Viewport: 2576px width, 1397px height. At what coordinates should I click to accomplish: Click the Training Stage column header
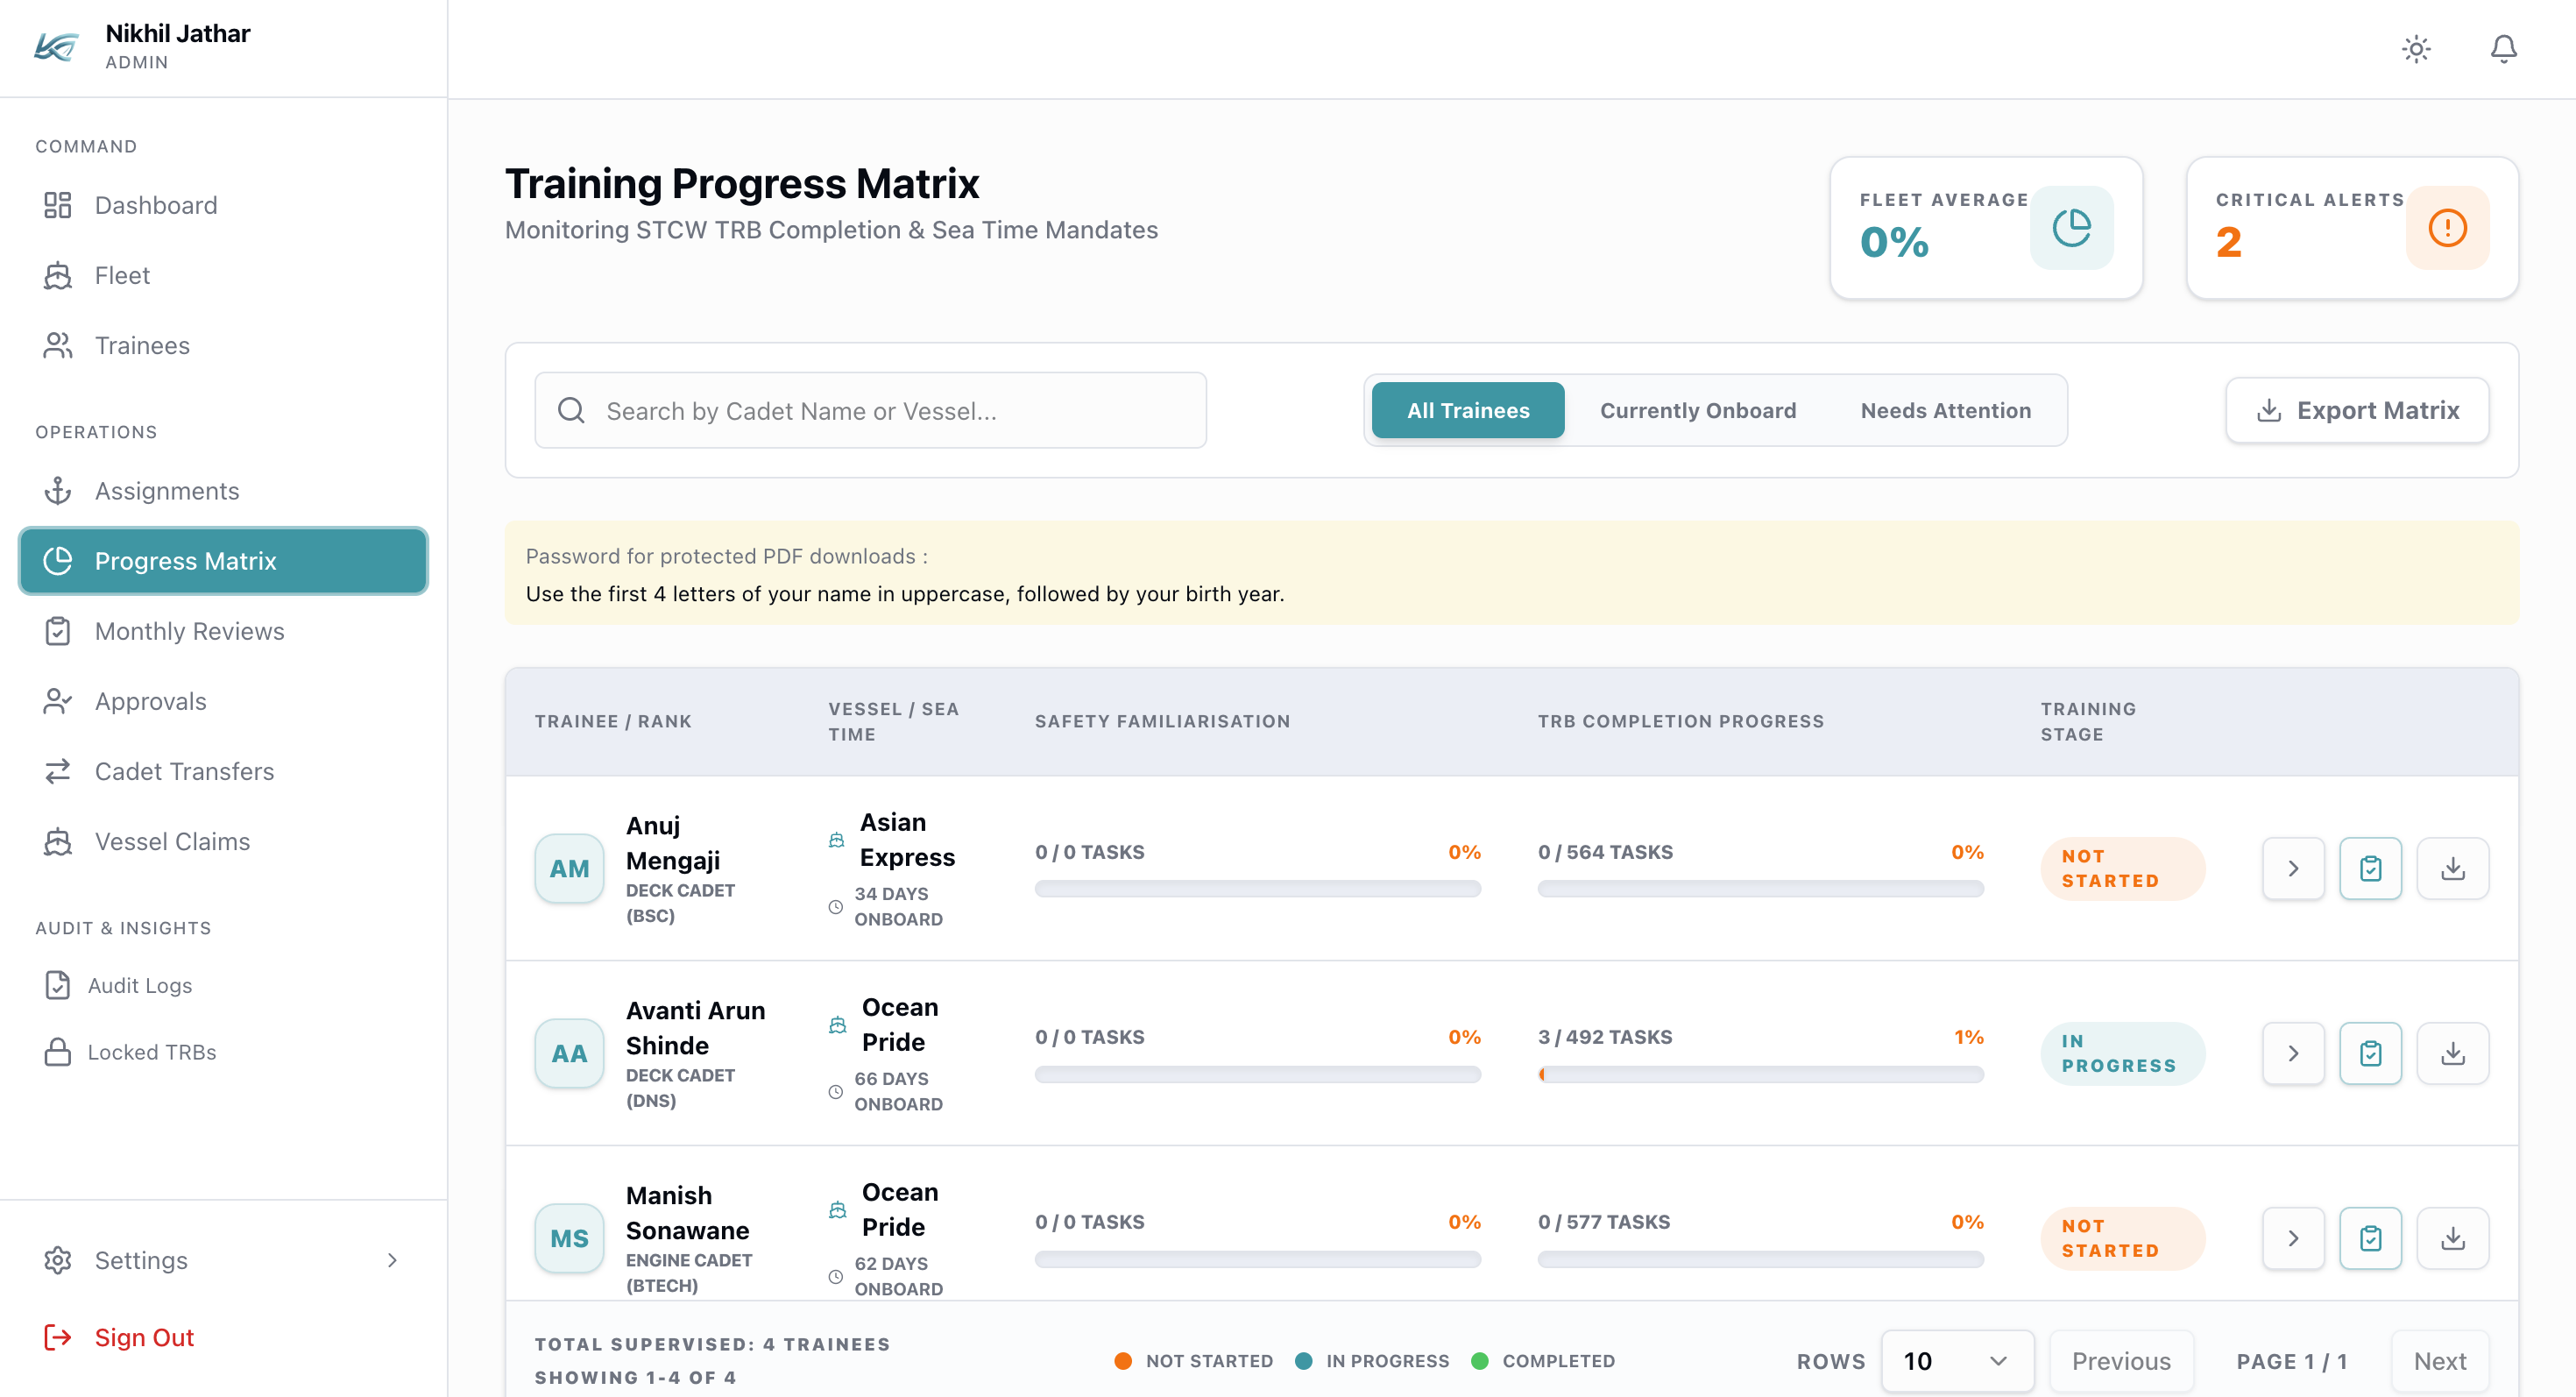[x=2088, y=721]
